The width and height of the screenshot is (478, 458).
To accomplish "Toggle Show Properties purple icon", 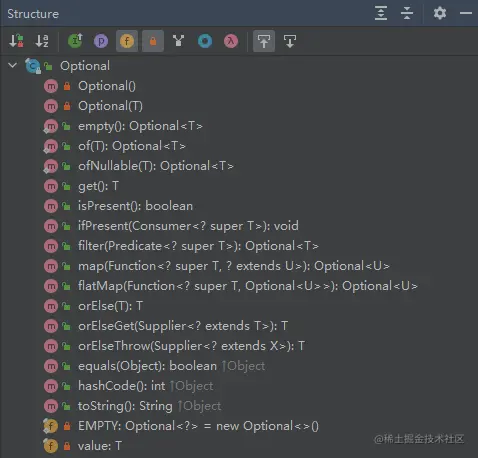I will [x=101, y=41].
